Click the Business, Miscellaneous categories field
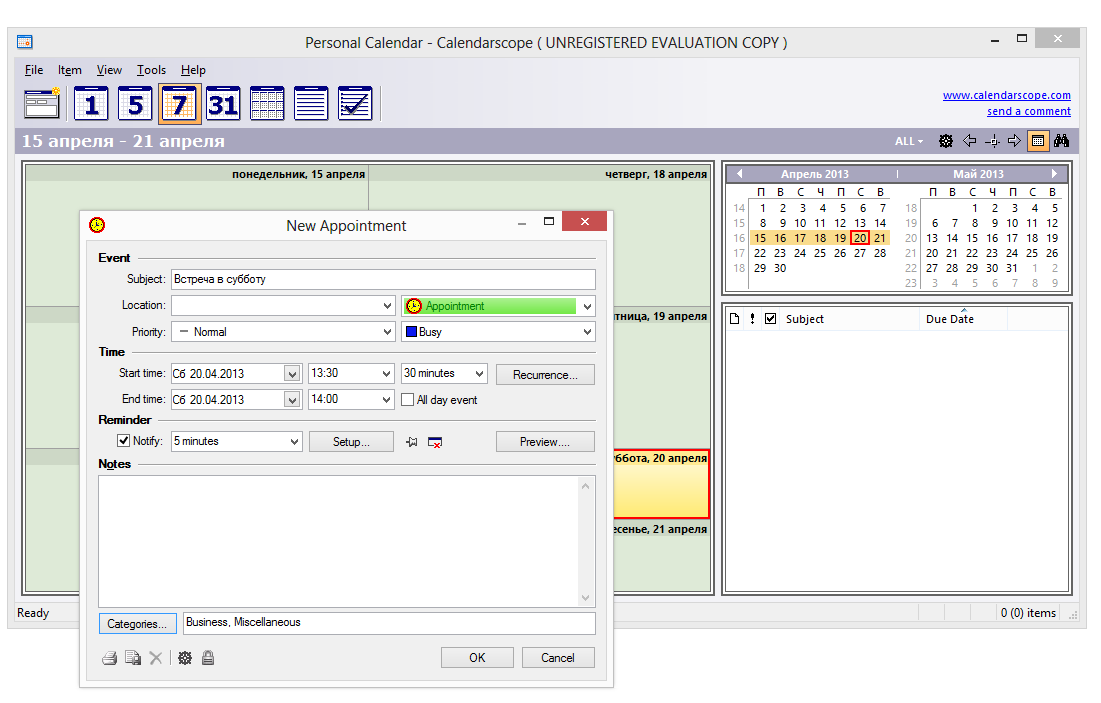Image resolution: width=1101 pixels, height=703 pixels. click(389, 623)
